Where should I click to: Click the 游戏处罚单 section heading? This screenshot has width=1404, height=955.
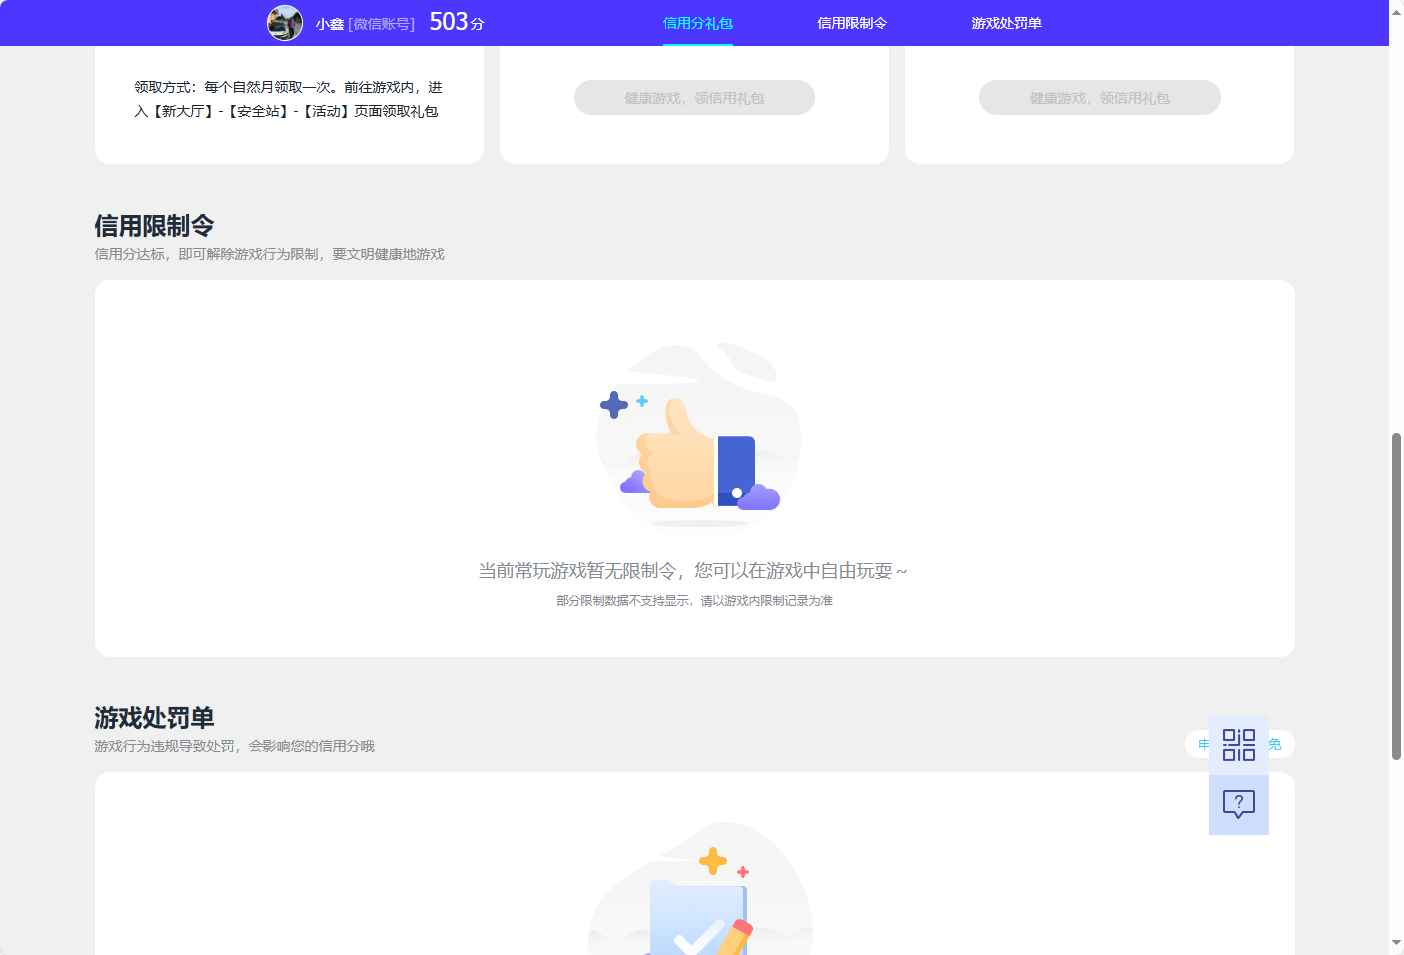(154, 718)
